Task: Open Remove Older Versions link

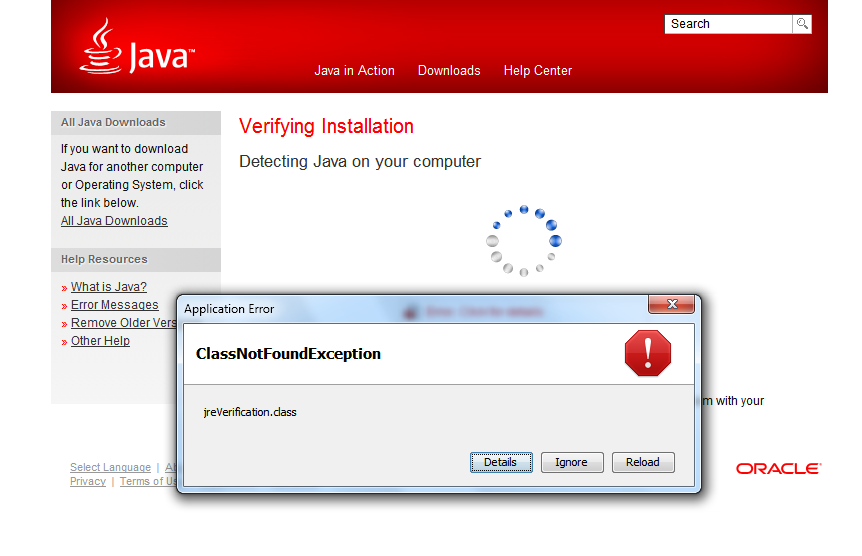Action: [x=124, y=323]
